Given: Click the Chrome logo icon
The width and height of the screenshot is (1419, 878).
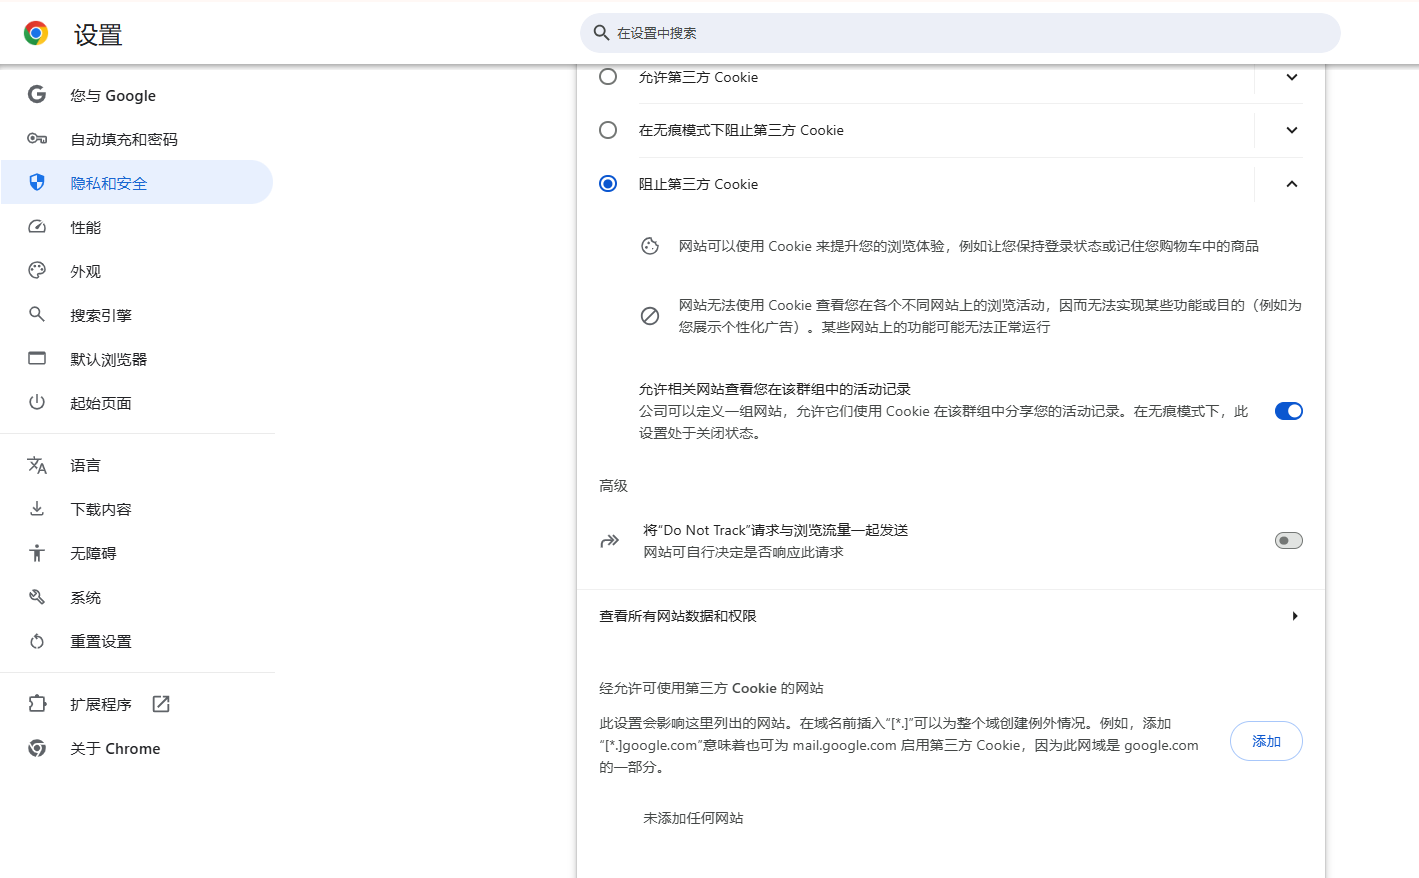Looking at the screenshot, I should (x=36, y=34).
